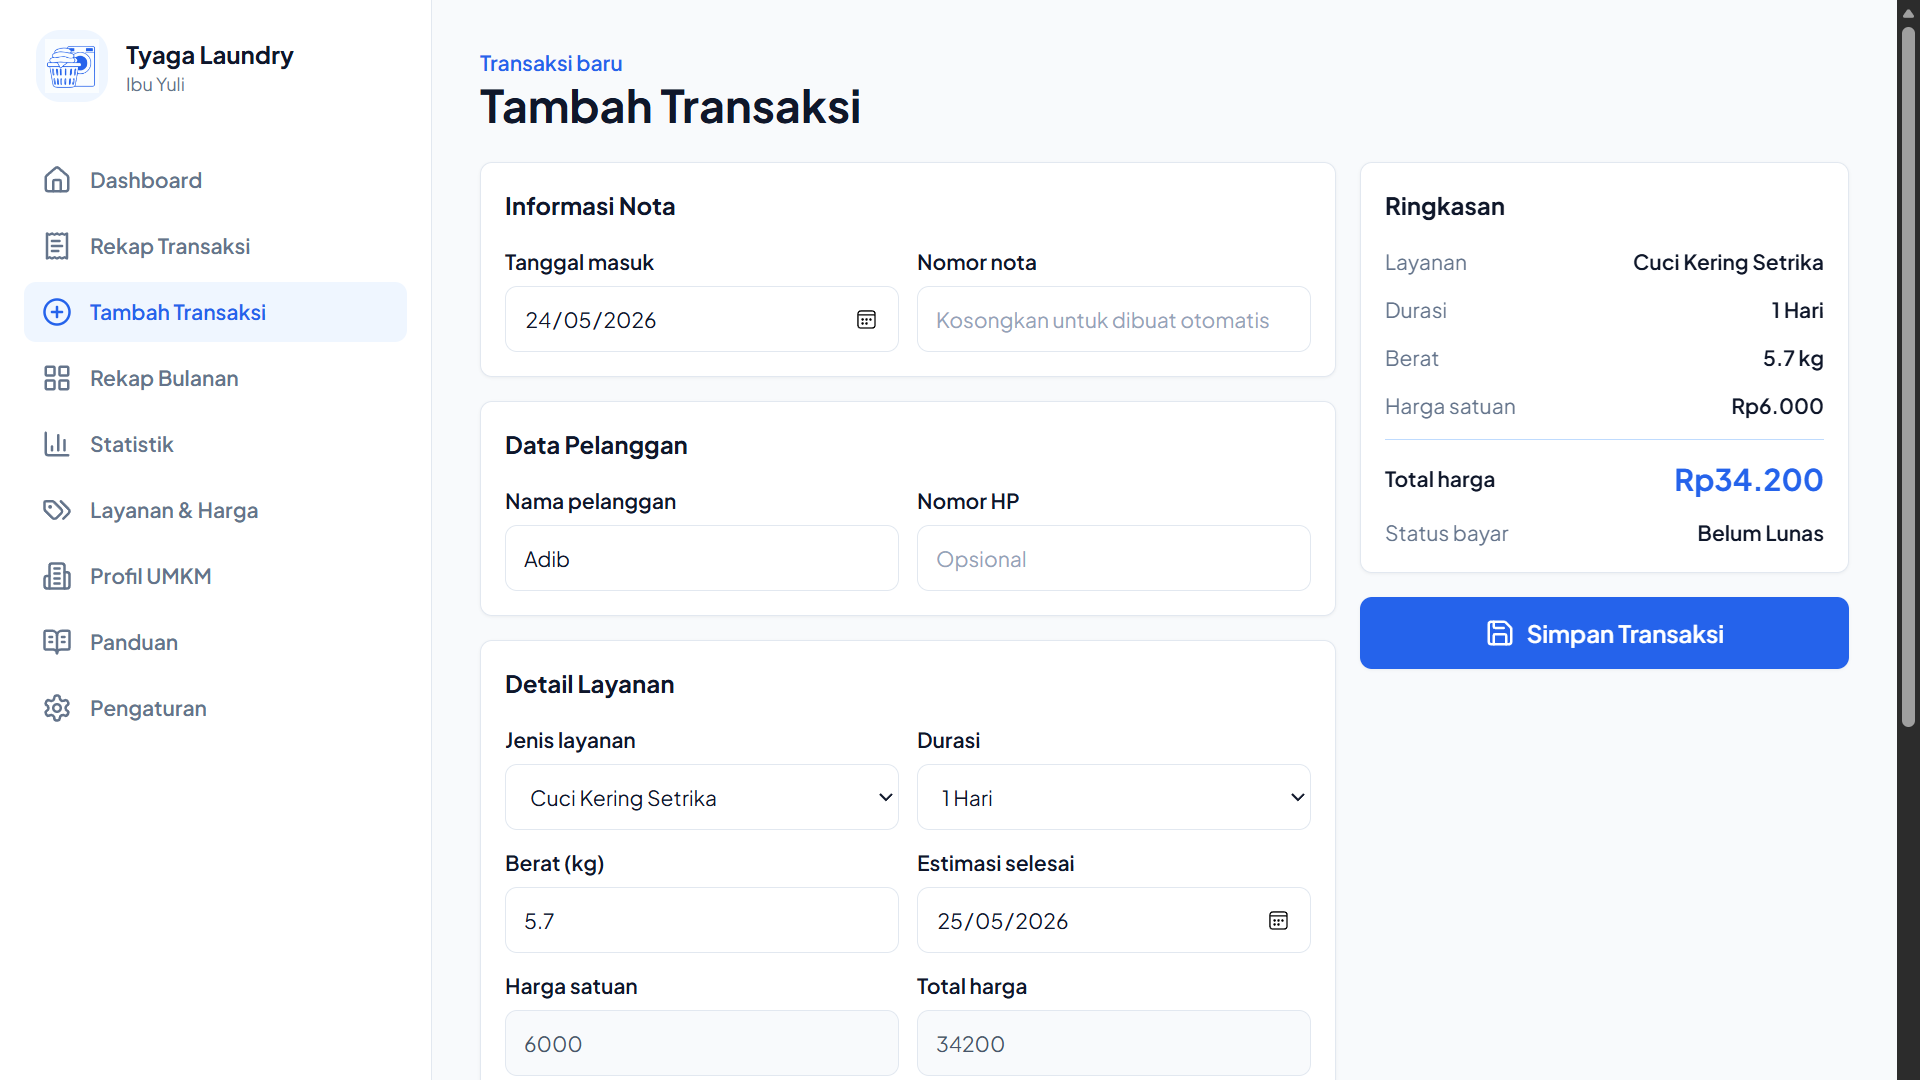1920x1080 pixels.
Task: Click the Statistik bar chart icon
Action: (x=57, y=444)
